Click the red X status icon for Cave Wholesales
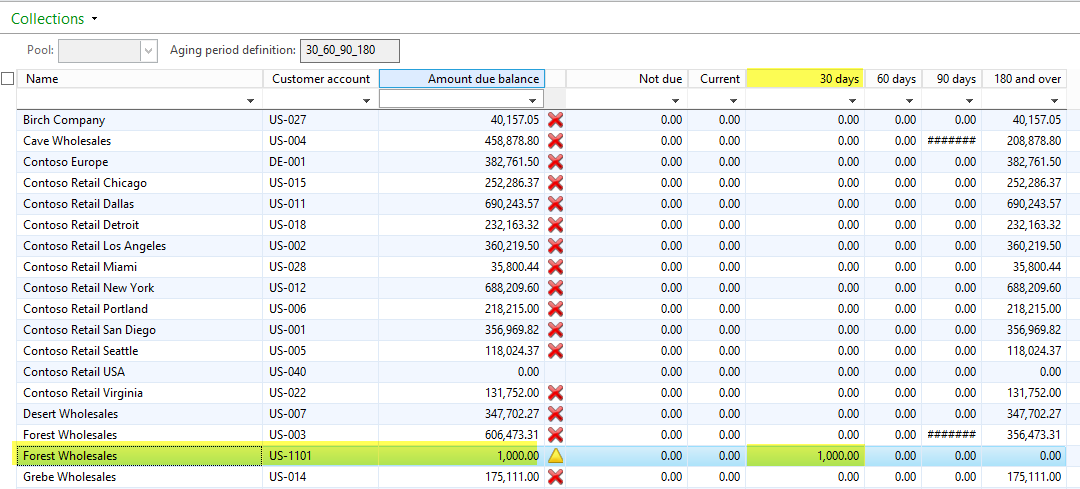Screen dimensions: 1080x489 [556, 141]
